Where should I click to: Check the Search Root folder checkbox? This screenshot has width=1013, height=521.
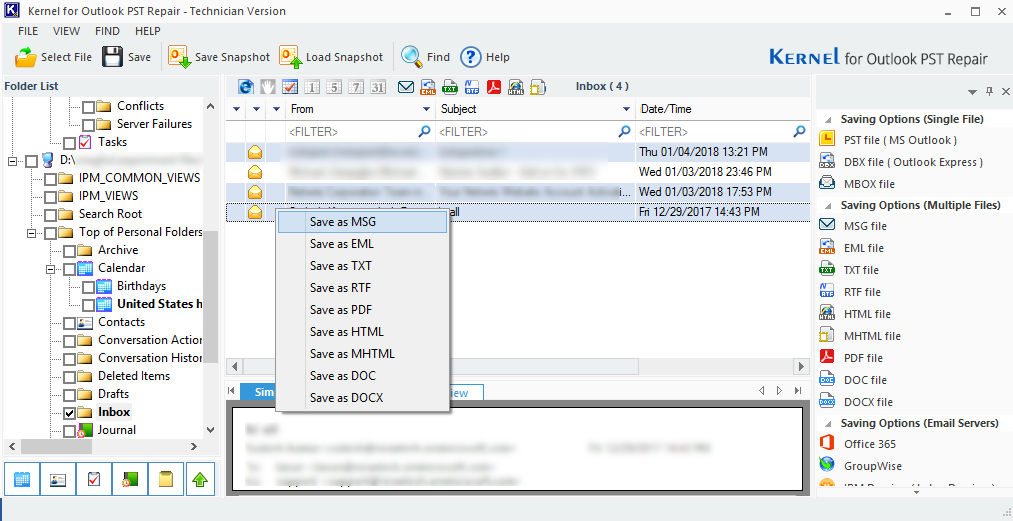[50, 215]
